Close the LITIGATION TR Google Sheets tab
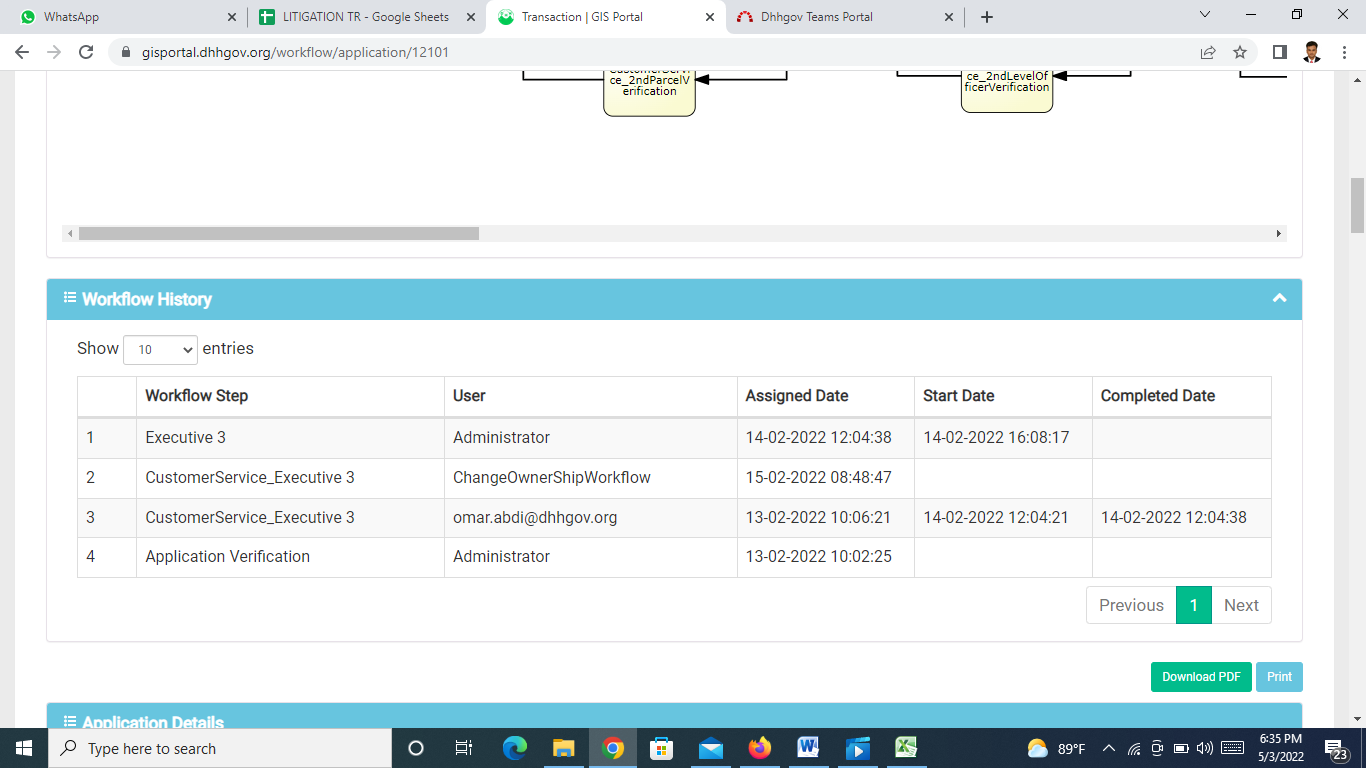 coord(471,17)
